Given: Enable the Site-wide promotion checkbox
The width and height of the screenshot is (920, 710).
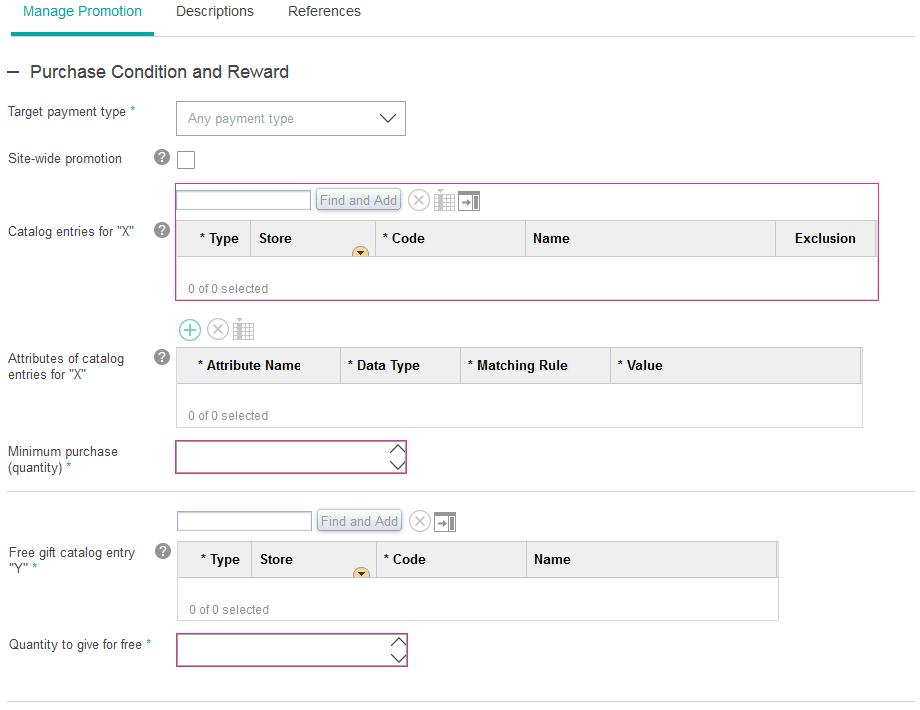Looking at the screenshot, I should (x=186, y=160).
